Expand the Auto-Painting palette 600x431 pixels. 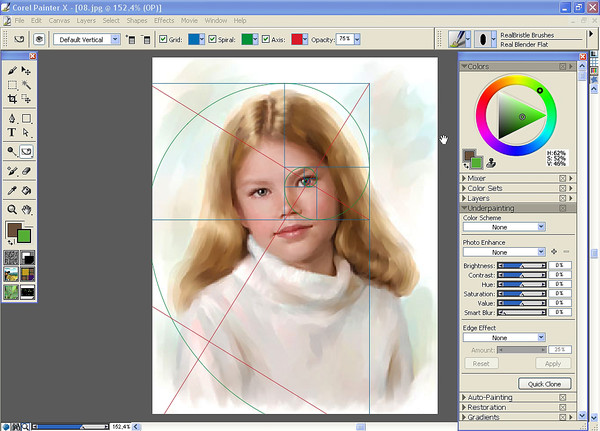pos(464,397)
